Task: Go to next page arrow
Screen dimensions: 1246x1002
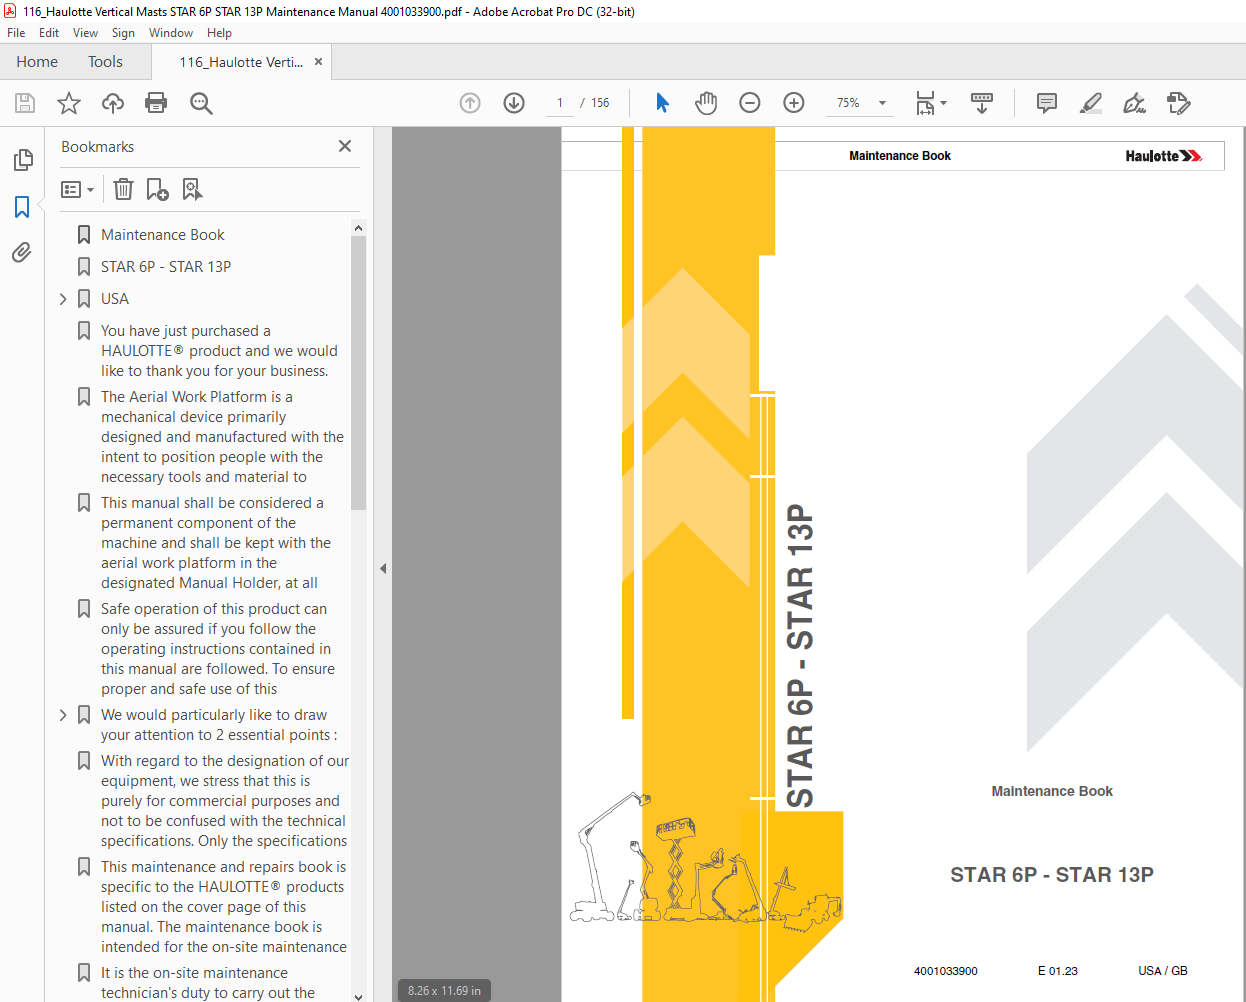Action: [x=514, y=103]
